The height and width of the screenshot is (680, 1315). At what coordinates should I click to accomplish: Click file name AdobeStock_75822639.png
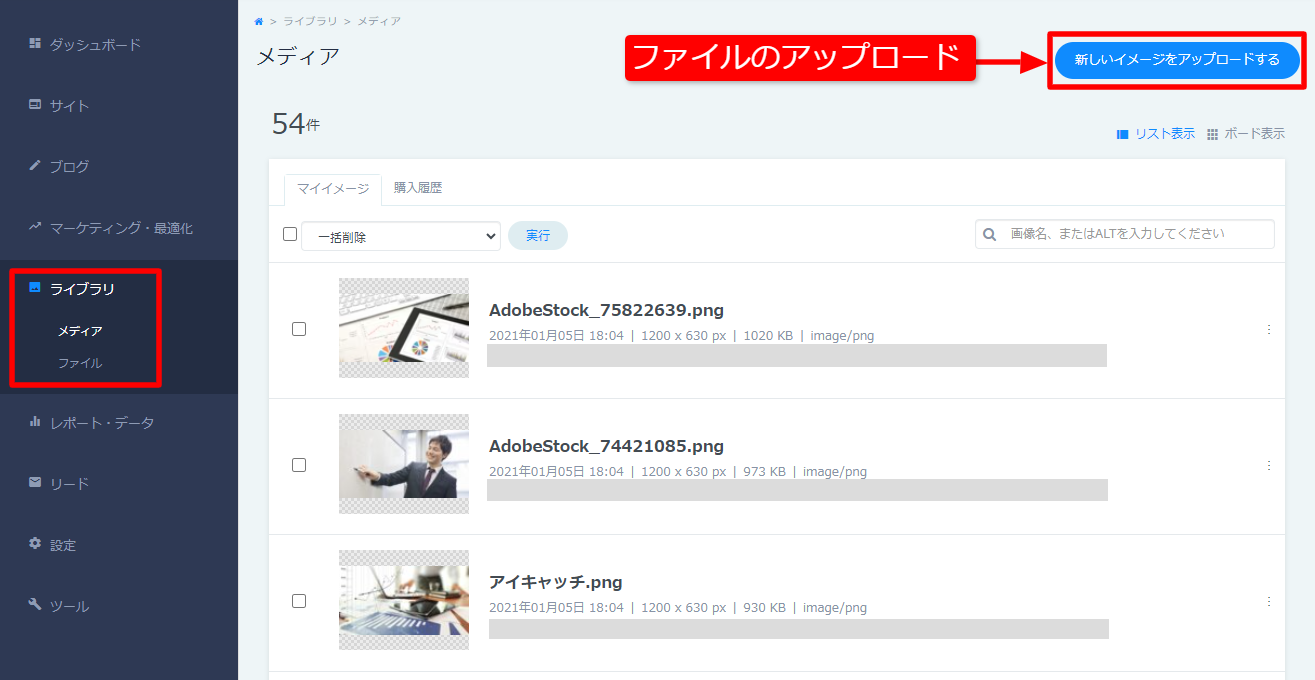pos(606,310)
